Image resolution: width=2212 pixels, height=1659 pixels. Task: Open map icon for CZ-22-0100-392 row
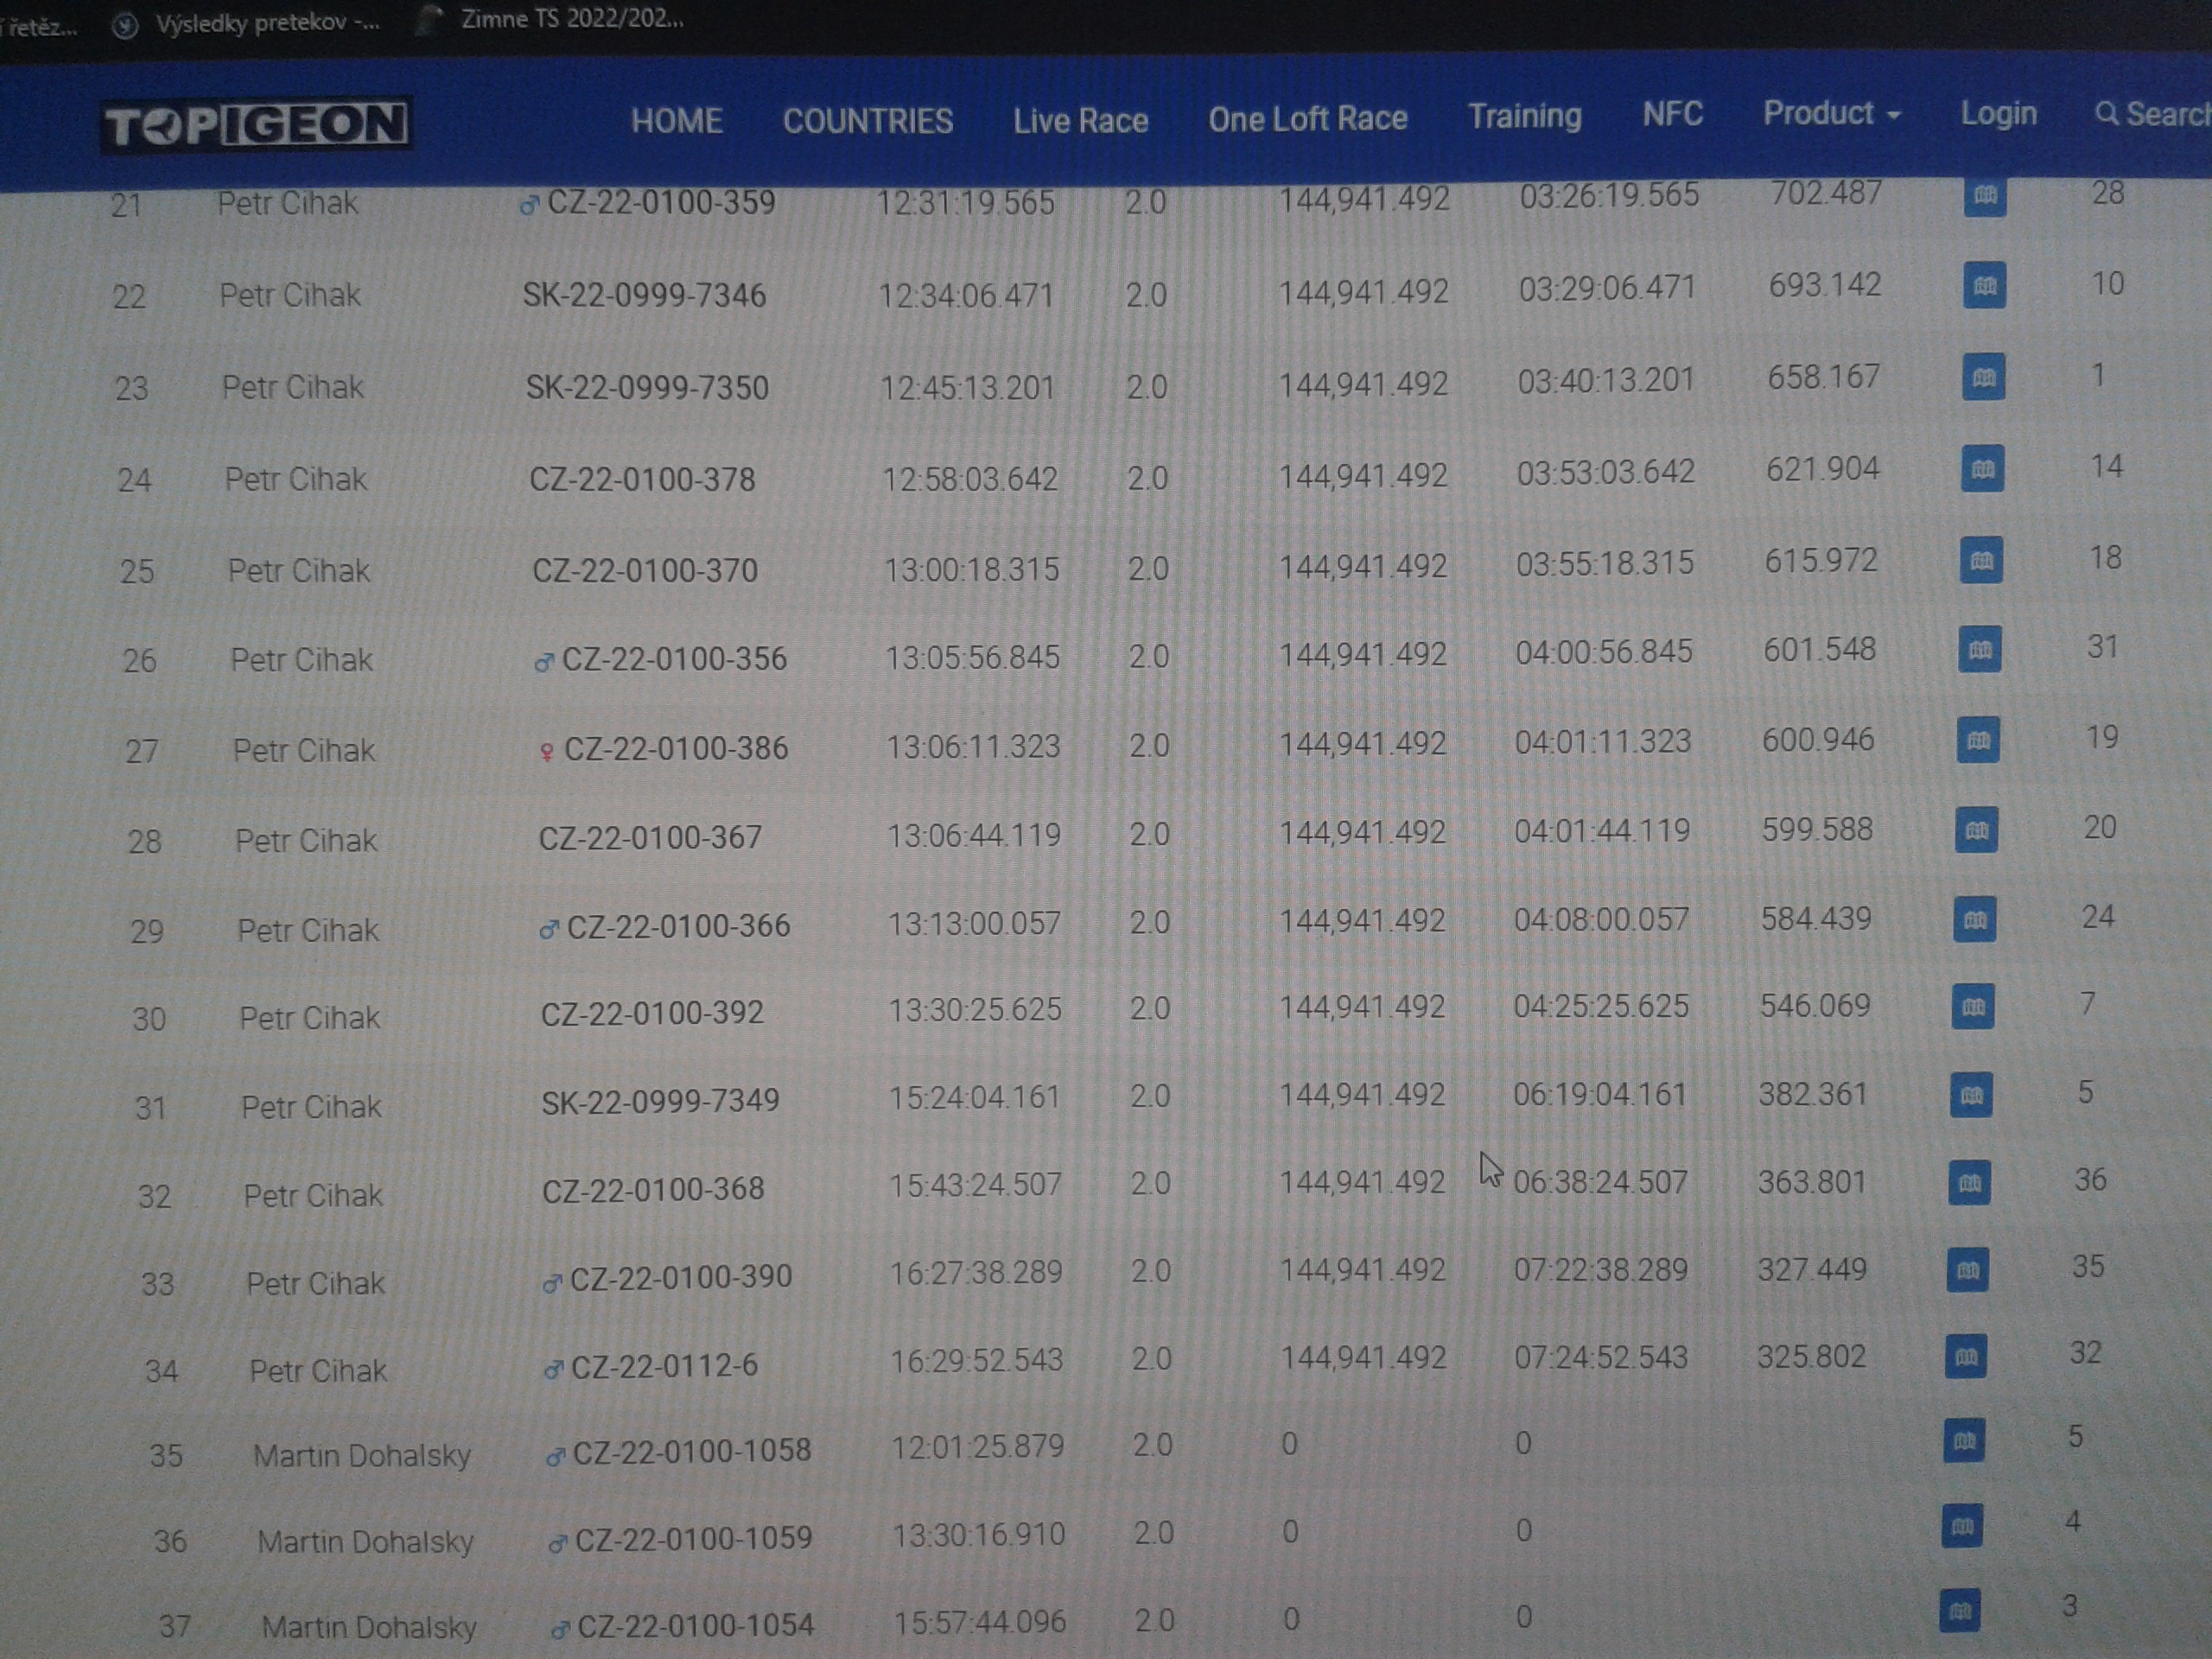pos(1973,1007)
